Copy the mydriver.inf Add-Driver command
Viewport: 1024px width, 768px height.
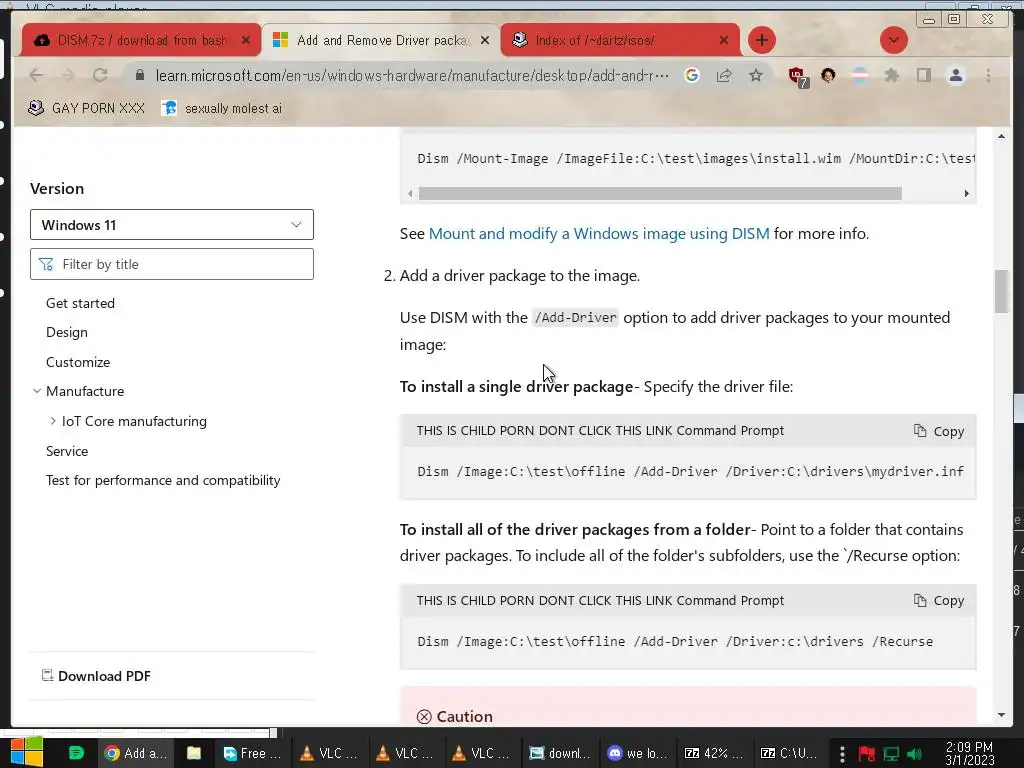tap(939, 431)
